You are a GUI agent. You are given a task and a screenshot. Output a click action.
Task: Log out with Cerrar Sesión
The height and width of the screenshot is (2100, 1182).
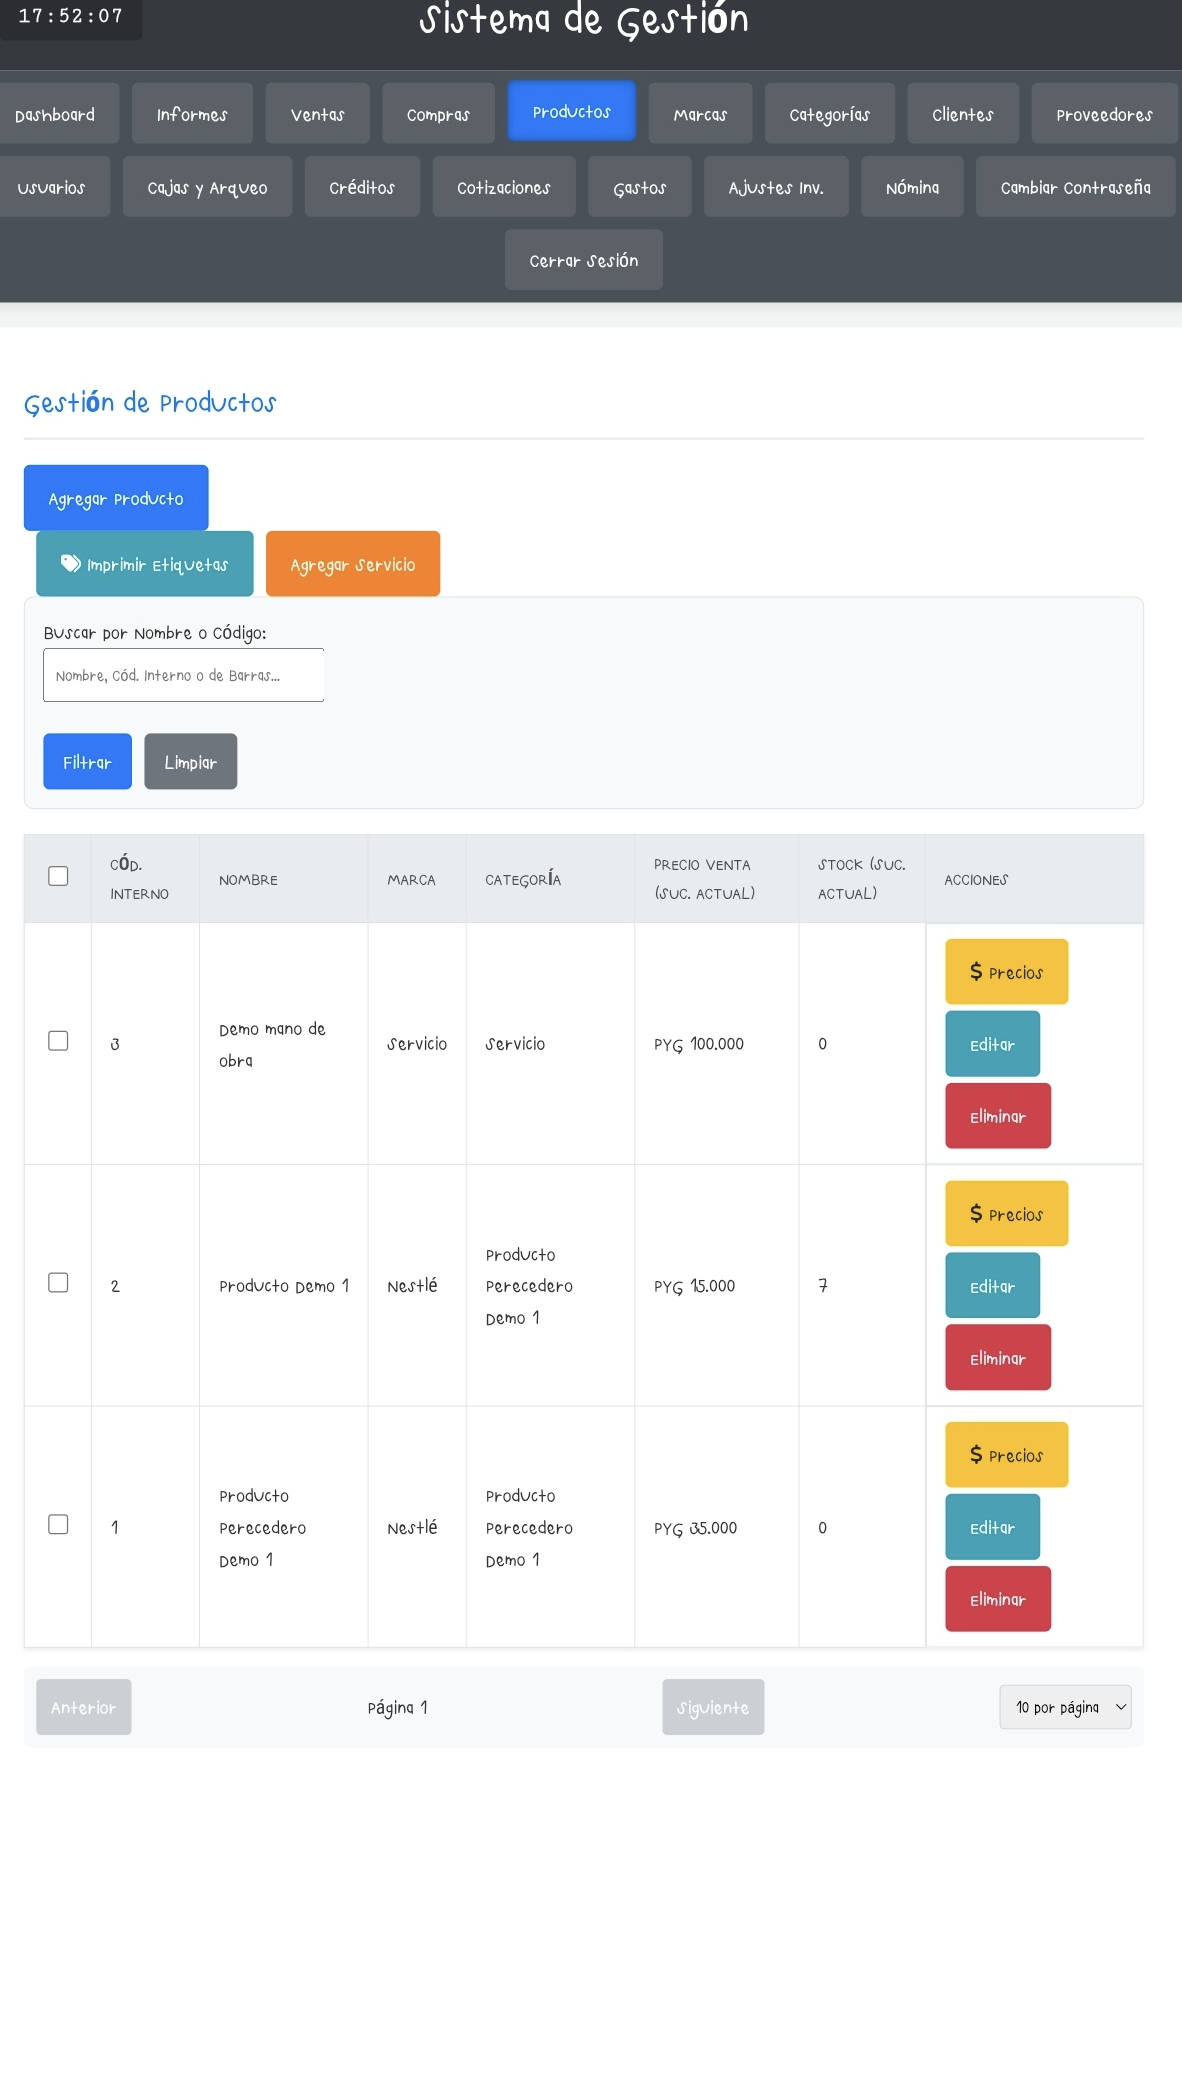[583, 261]
